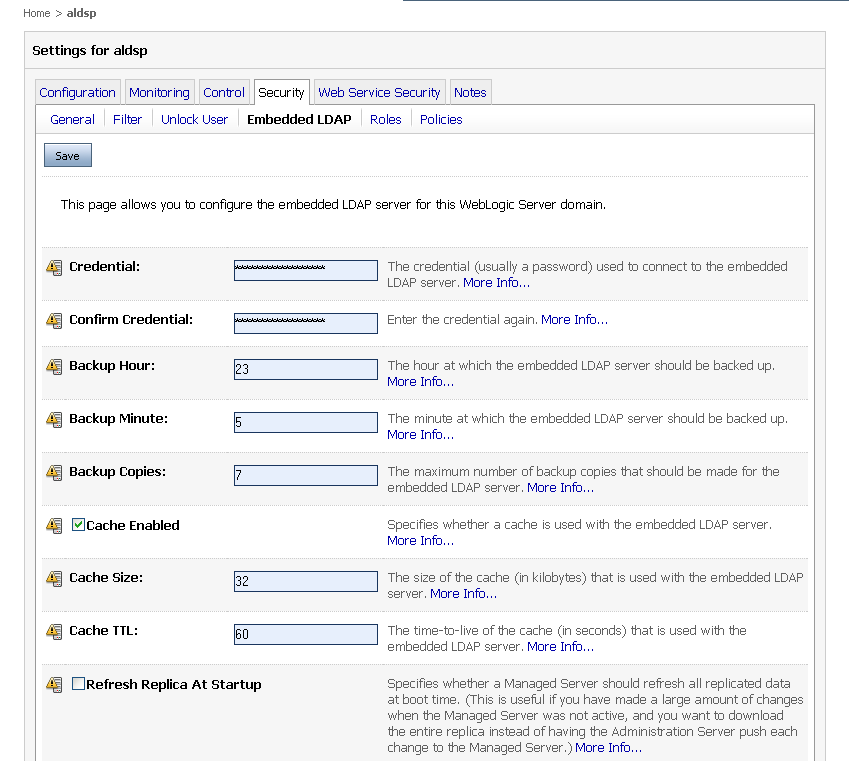849x761 pixels.
Task: Click the warning icon beside Cache Size
Action: point(54,579)
